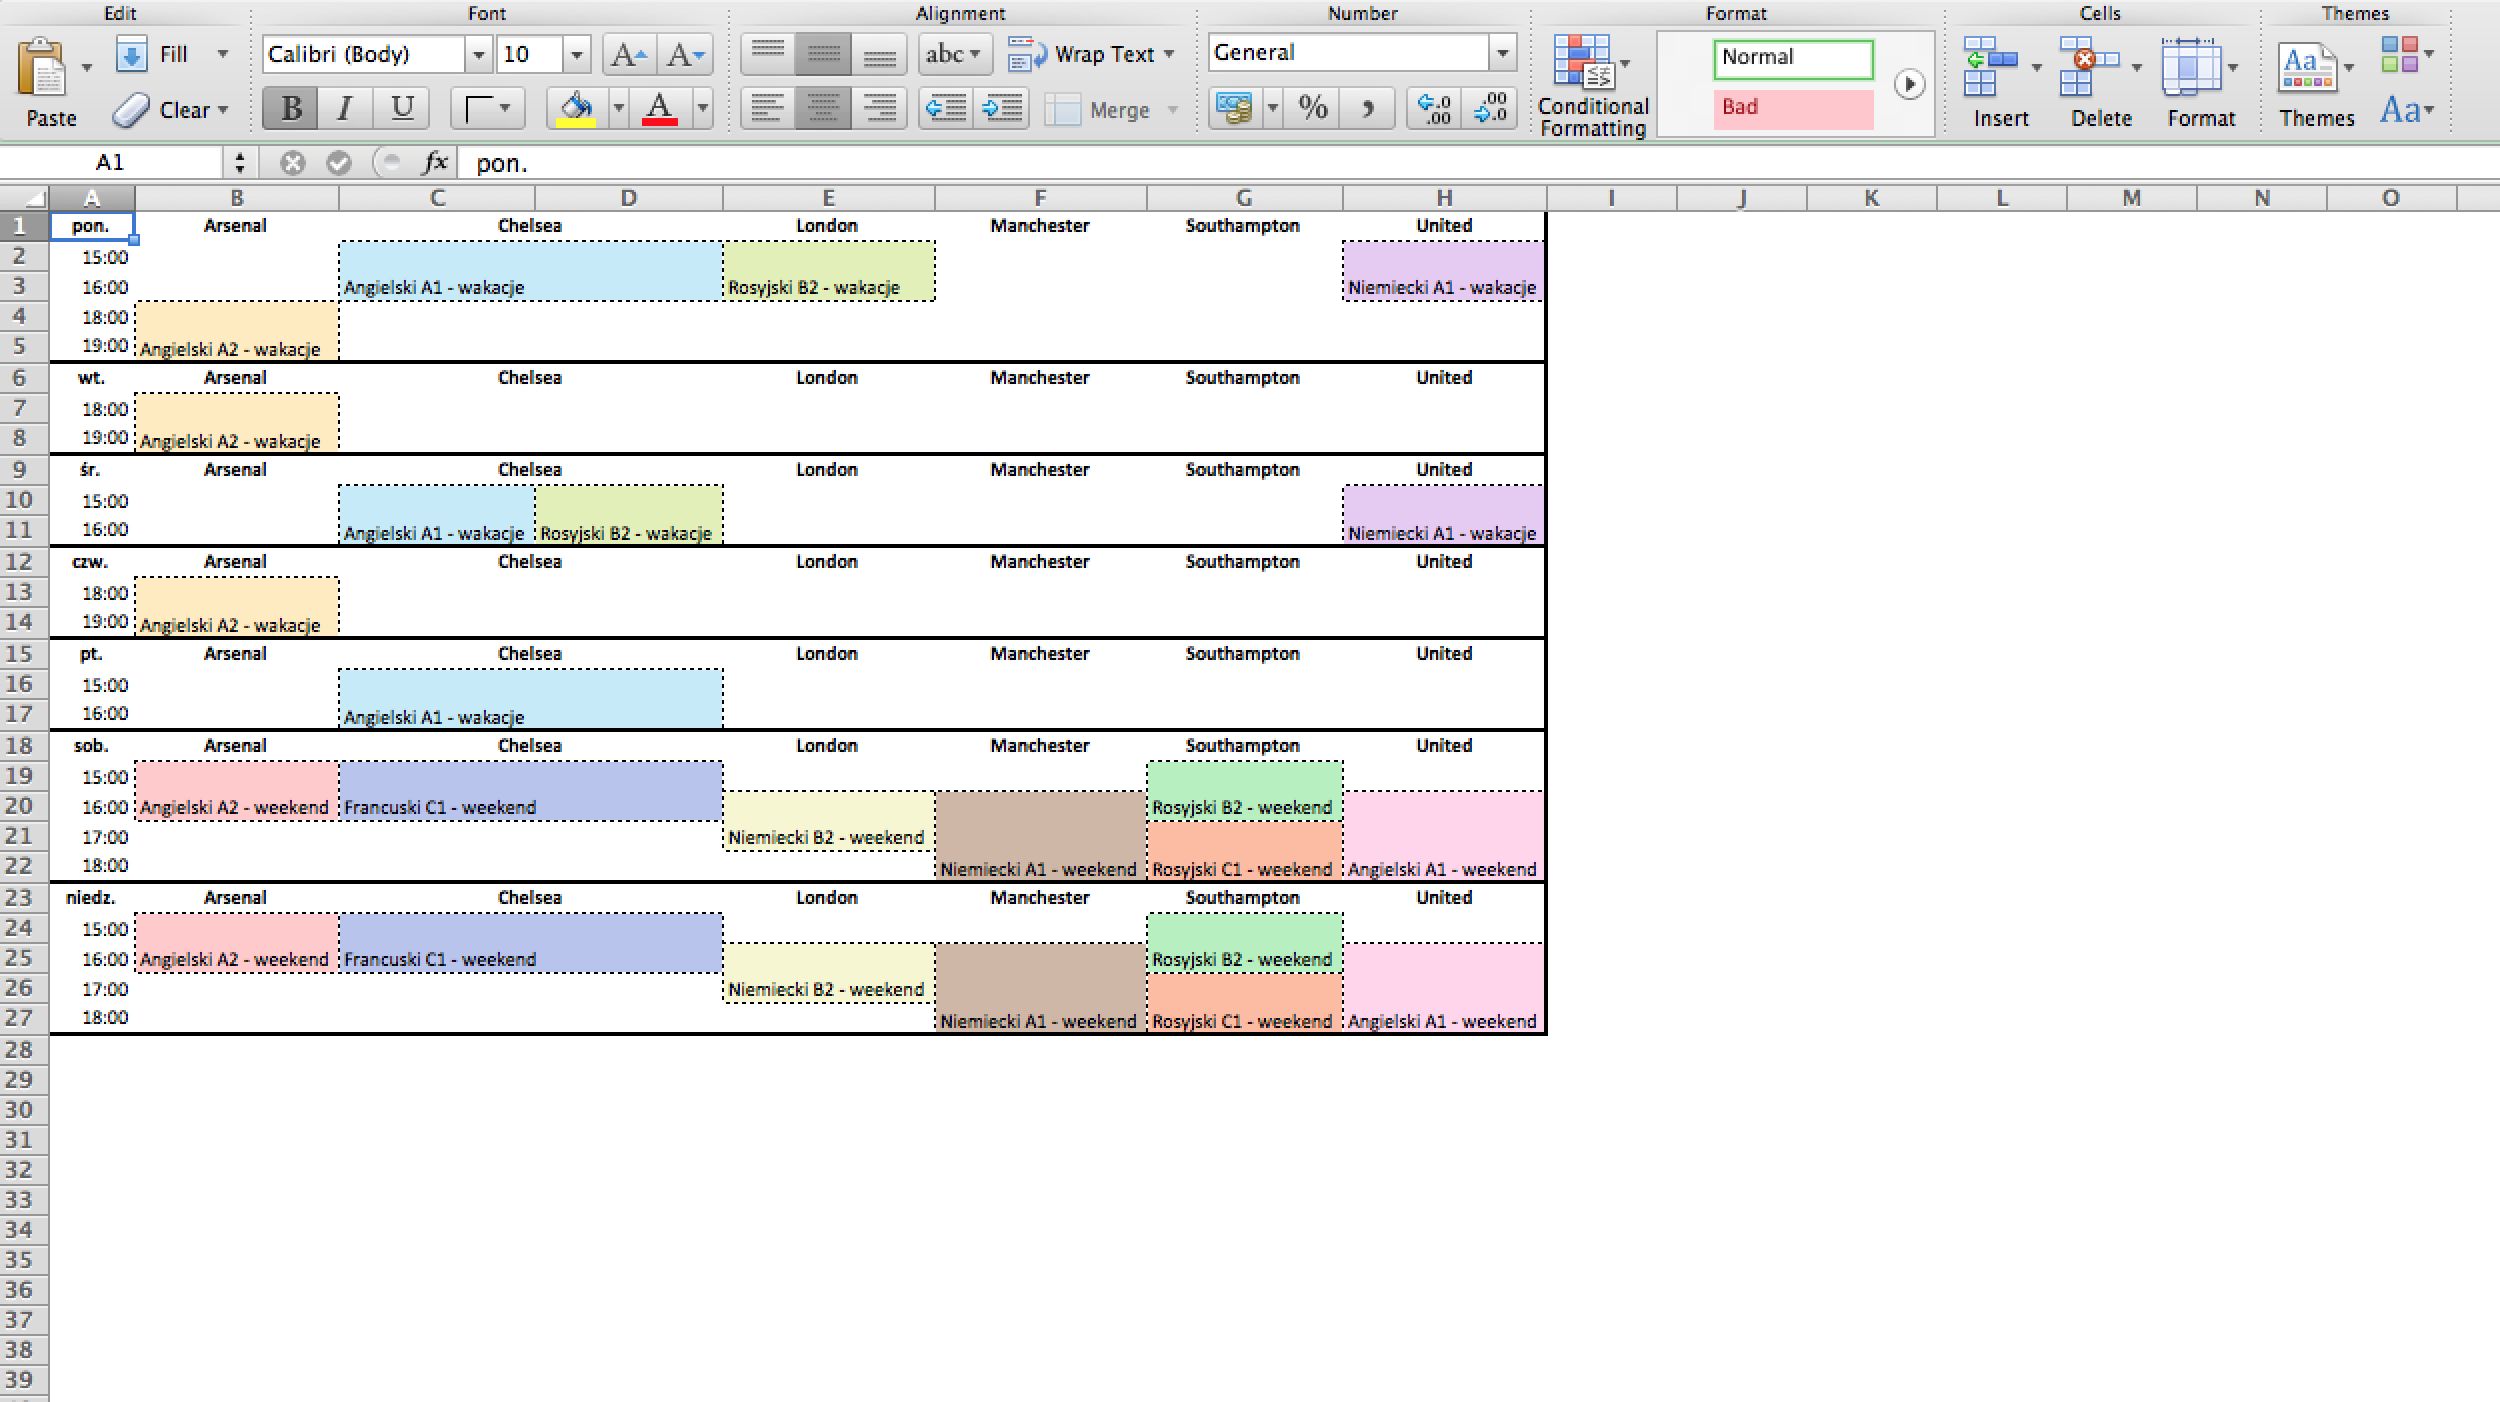Toggle Bold formatting button
This screenshot has height=1402, width=2500.
291,108
